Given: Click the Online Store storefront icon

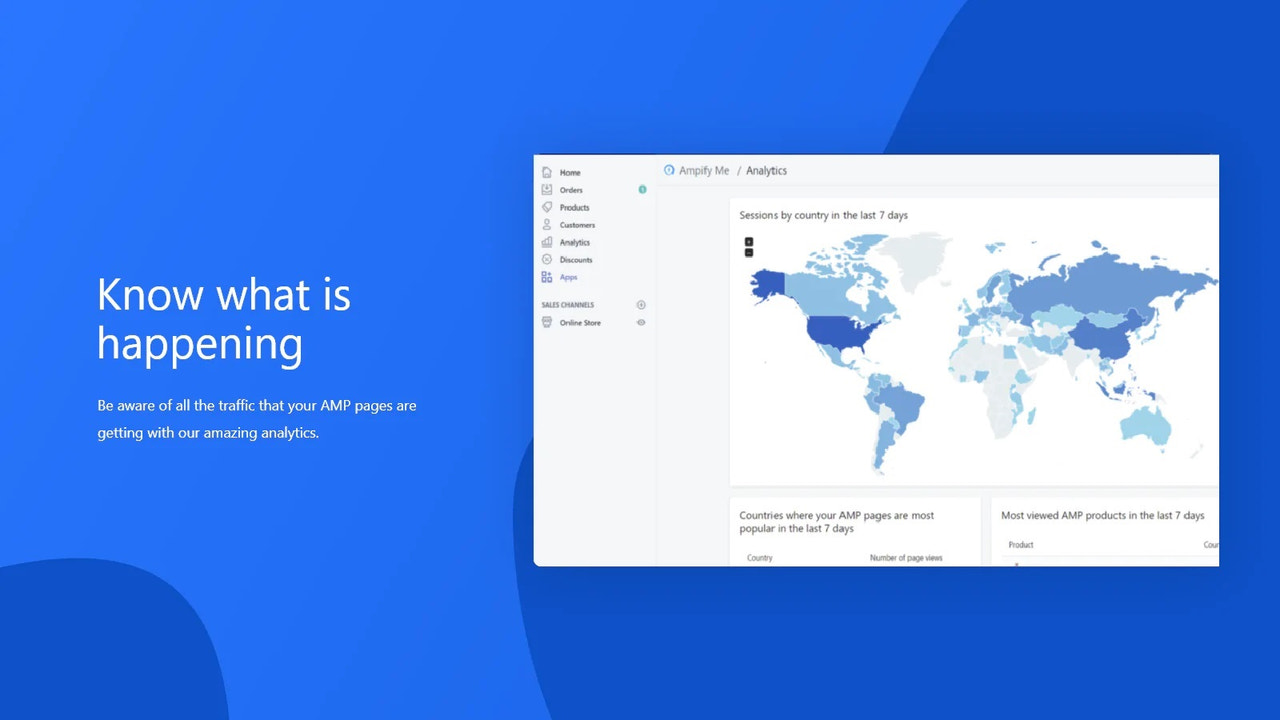Looking at the screenshot, I should click(x=547, y=322).
